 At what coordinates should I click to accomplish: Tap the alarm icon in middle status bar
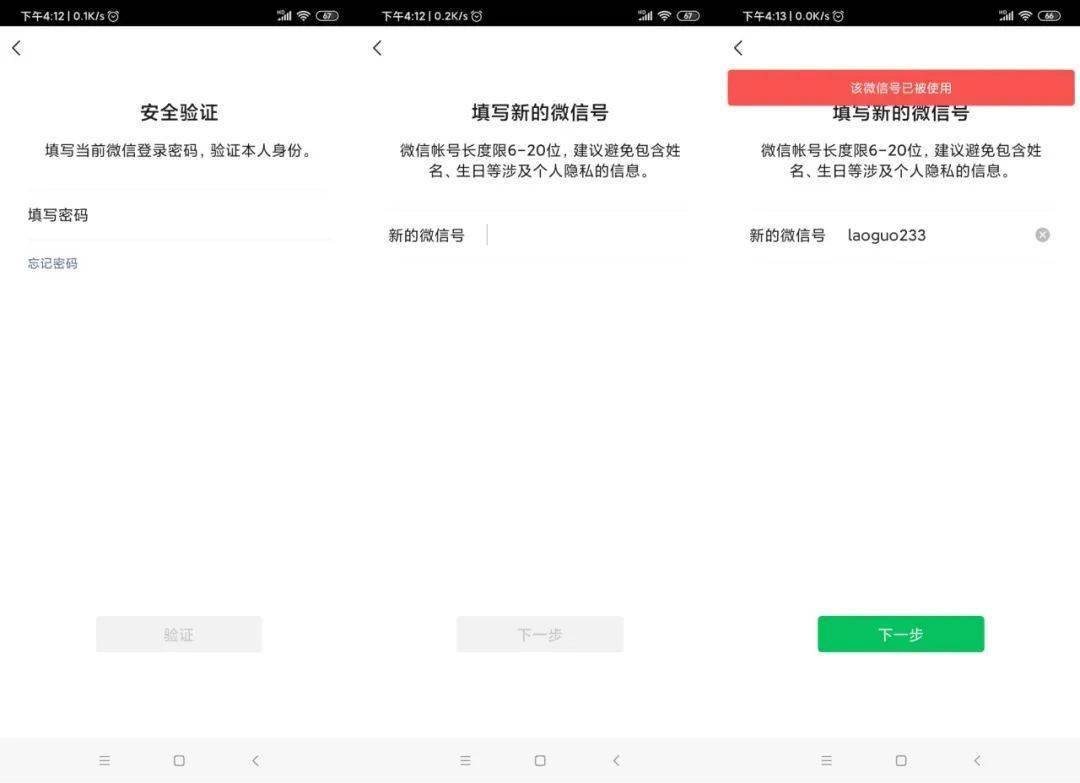(477, 16)
